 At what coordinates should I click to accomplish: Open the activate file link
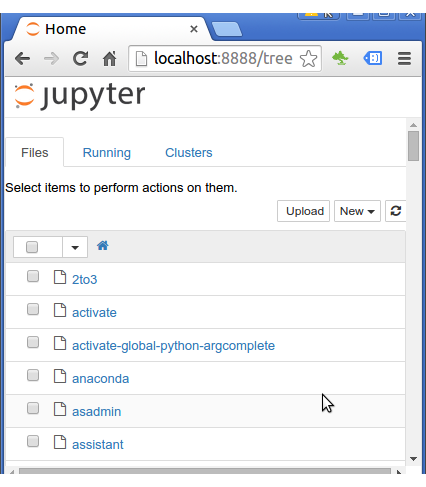pos(94,313)
